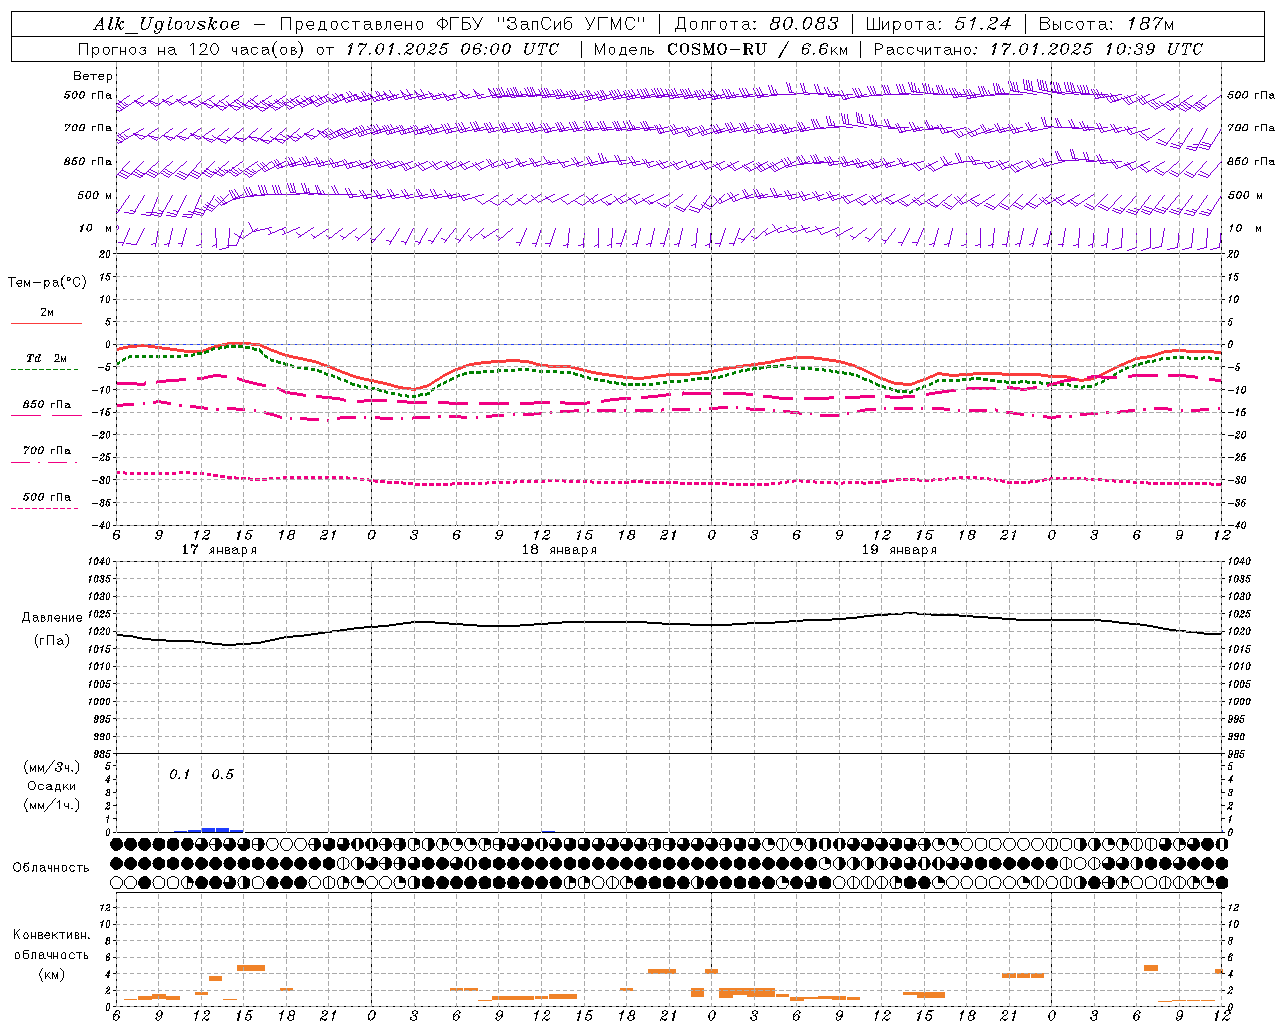Click the (км) unit under convective cloudiness
The width and height of the screenshot is (1280, 1024).
click(51, 974)
